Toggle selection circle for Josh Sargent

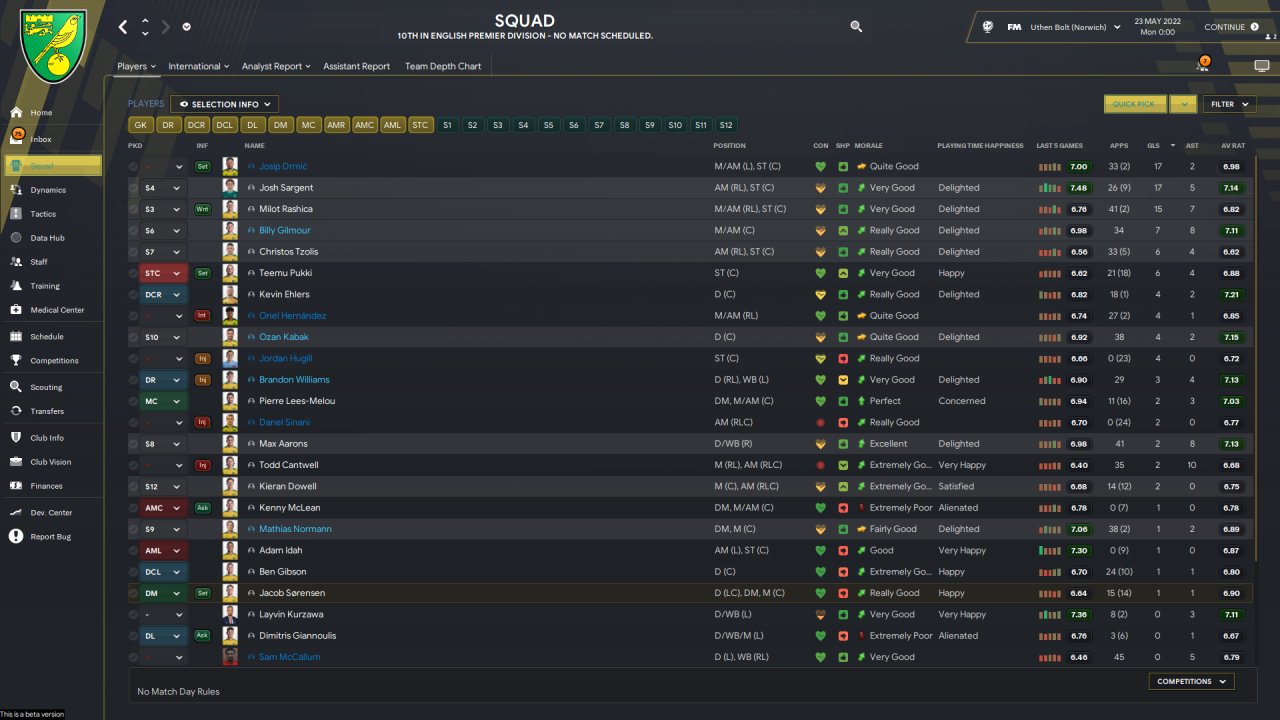[133, 188]
